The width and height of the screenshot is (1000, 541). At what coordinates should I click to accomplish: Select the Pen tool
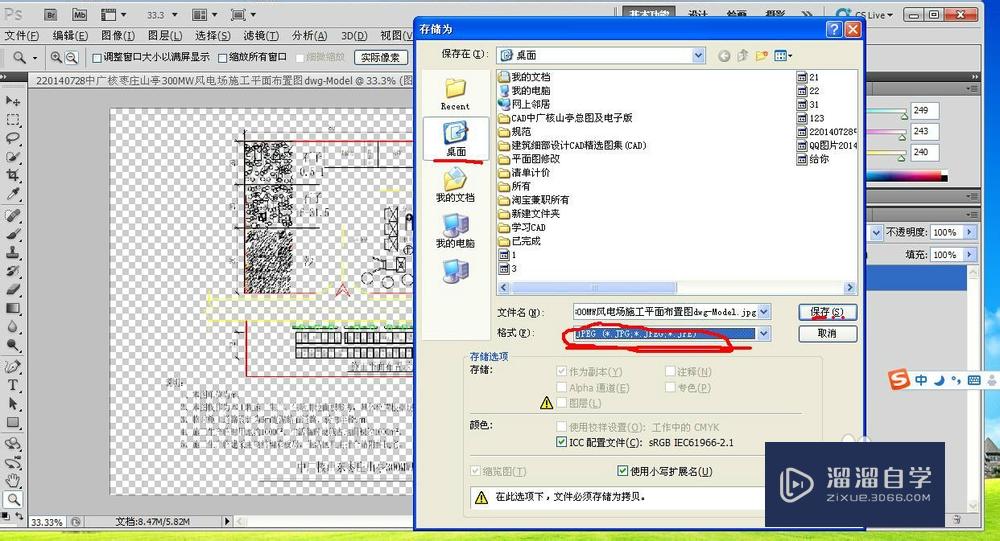[13, 366]
